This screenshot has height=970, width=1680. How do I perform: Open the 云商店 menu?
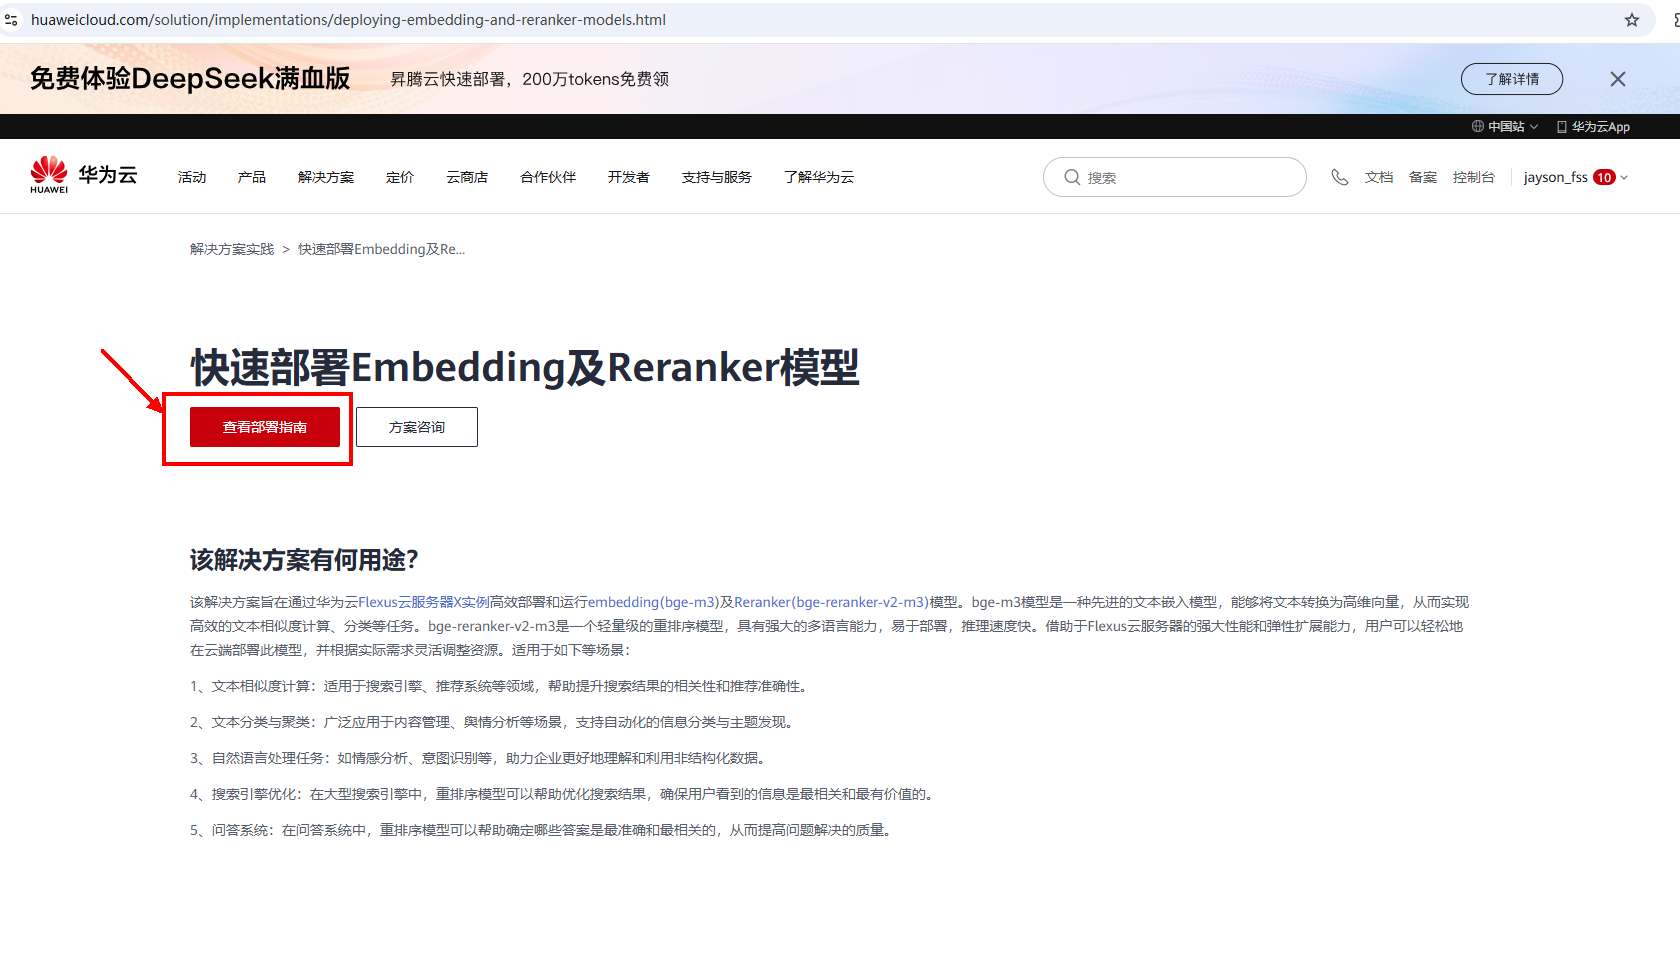467,177
